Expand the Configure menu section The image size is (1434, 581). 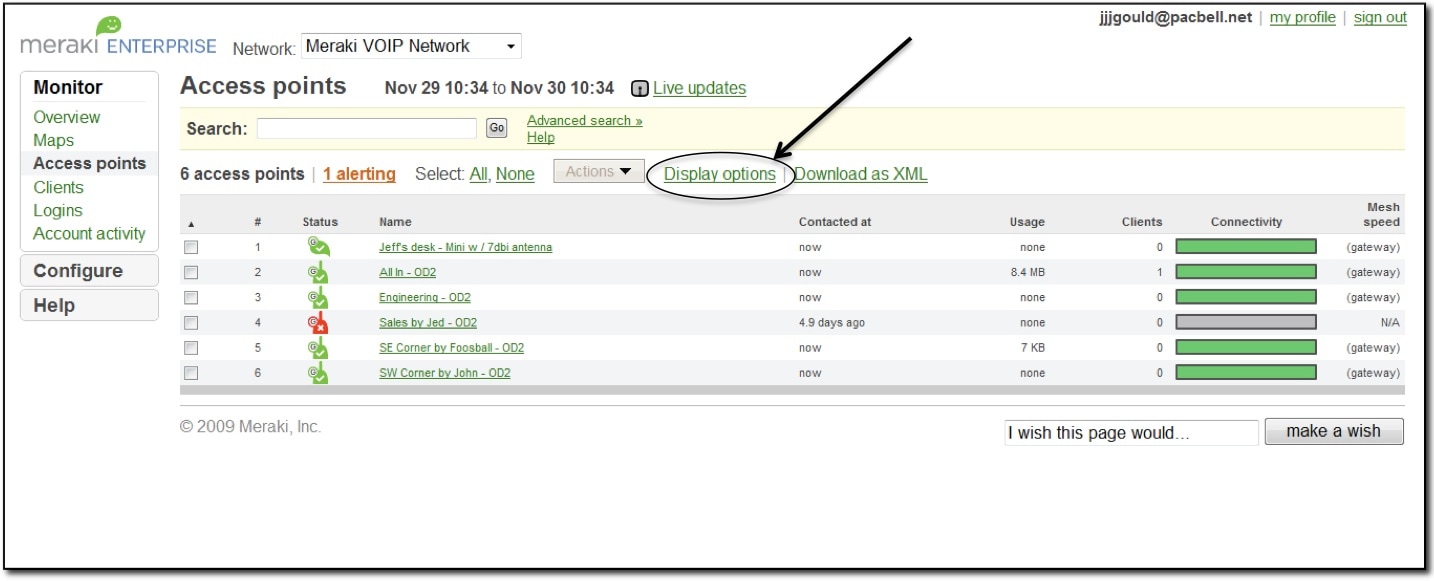89,271
